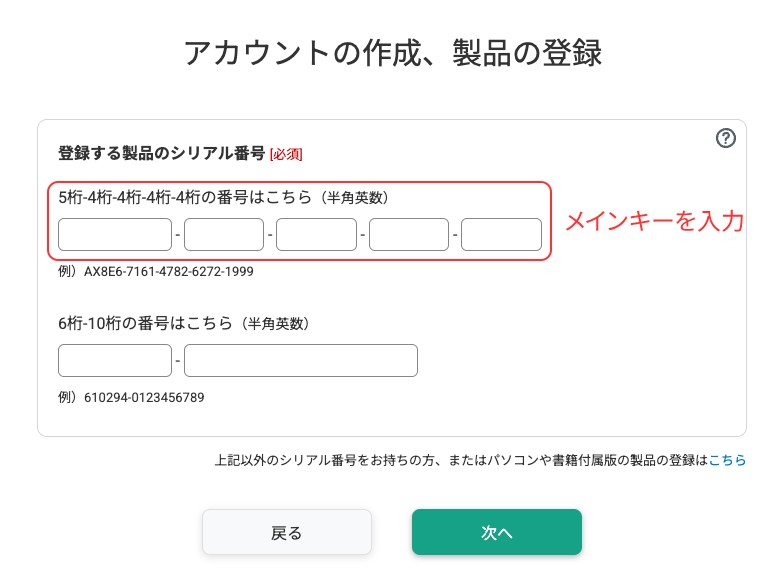Image resolution: width=783 pixels, height=583 pixels.
Task: Focus the last box of the five-part serial
Action: (501, 234)
